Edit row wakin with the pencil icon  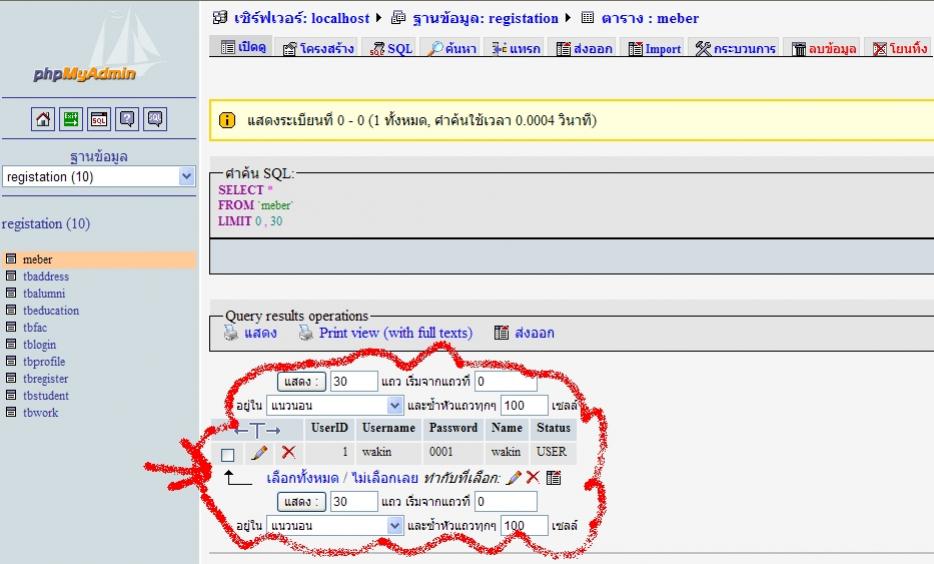point(259,453)
